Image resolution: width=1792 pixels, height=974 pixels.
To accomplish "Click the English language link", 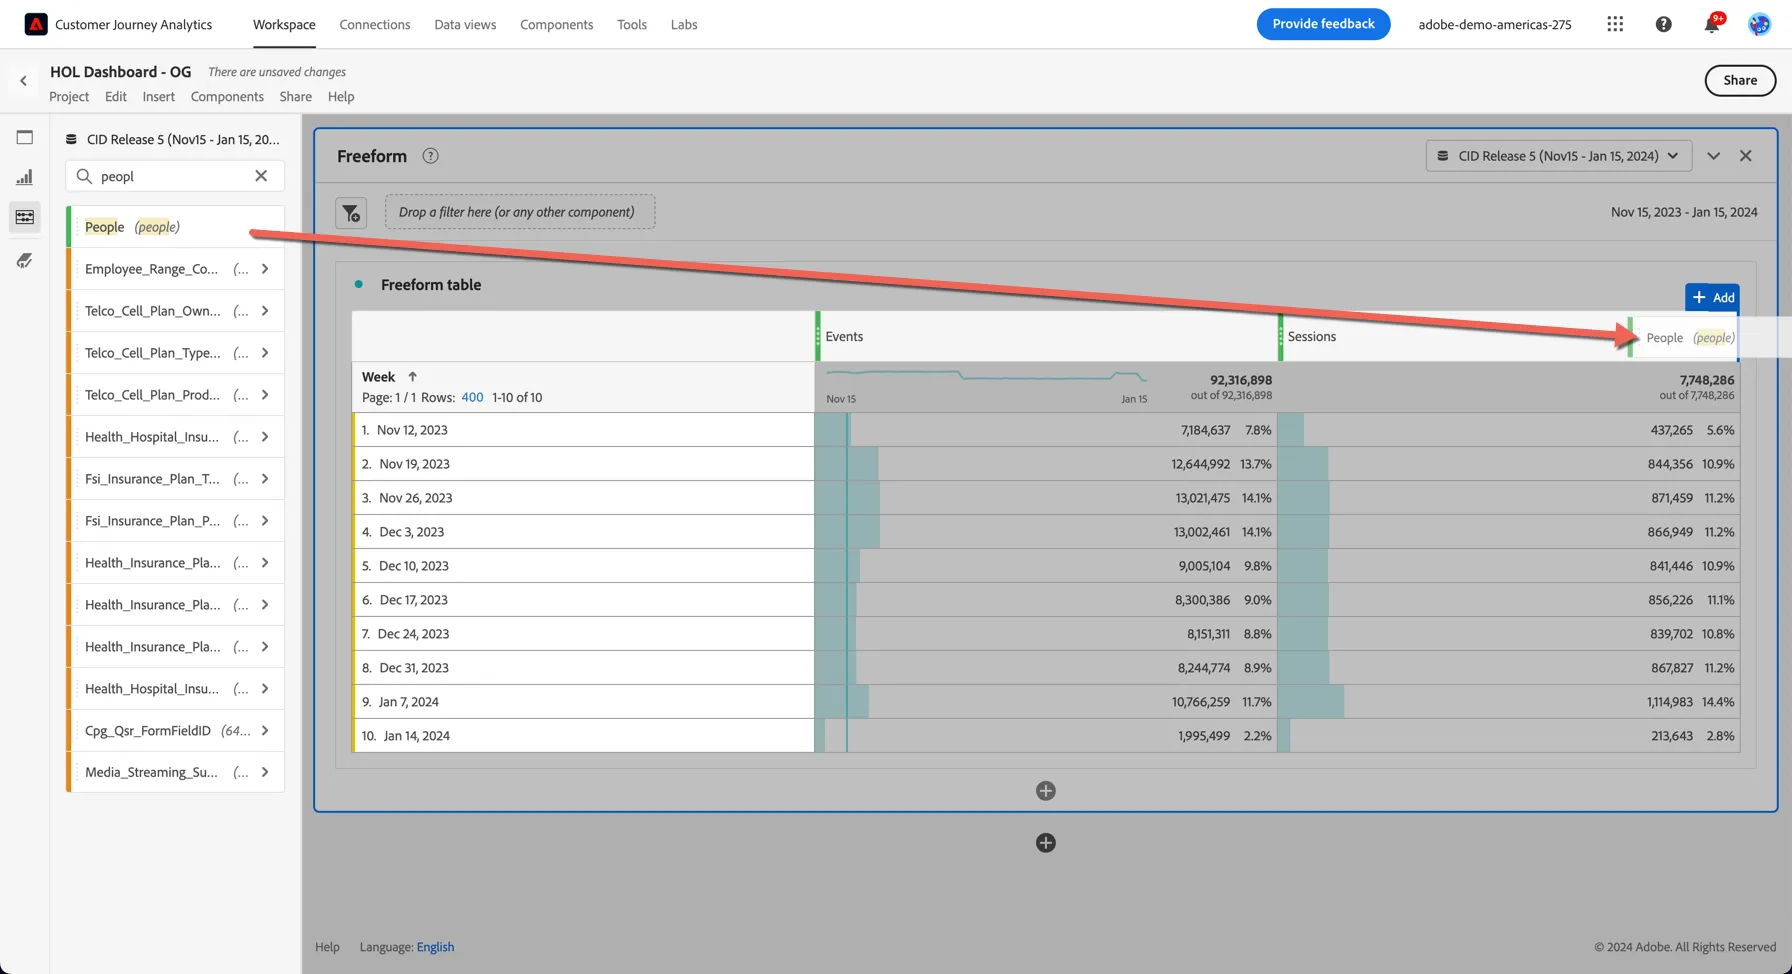I will pos(435,947).
